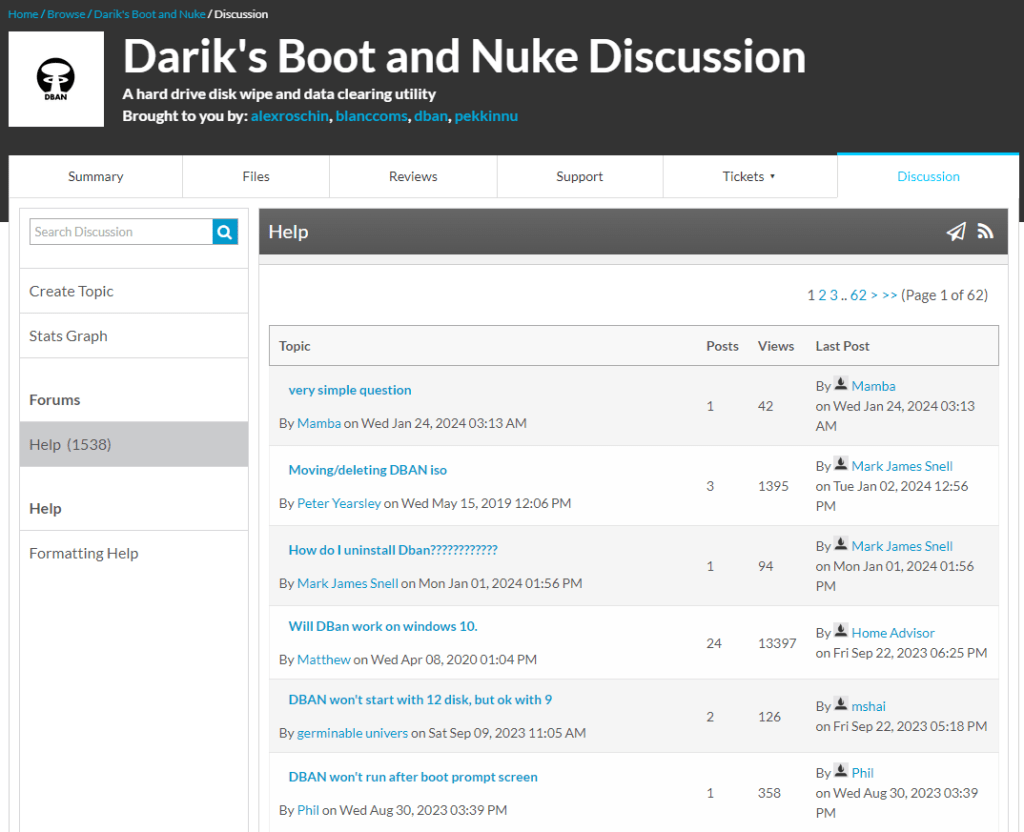Viewport: 1024px width, 832px height.
Task: Click Mamba author link under very simple question
Action: (x=319, y=423)
